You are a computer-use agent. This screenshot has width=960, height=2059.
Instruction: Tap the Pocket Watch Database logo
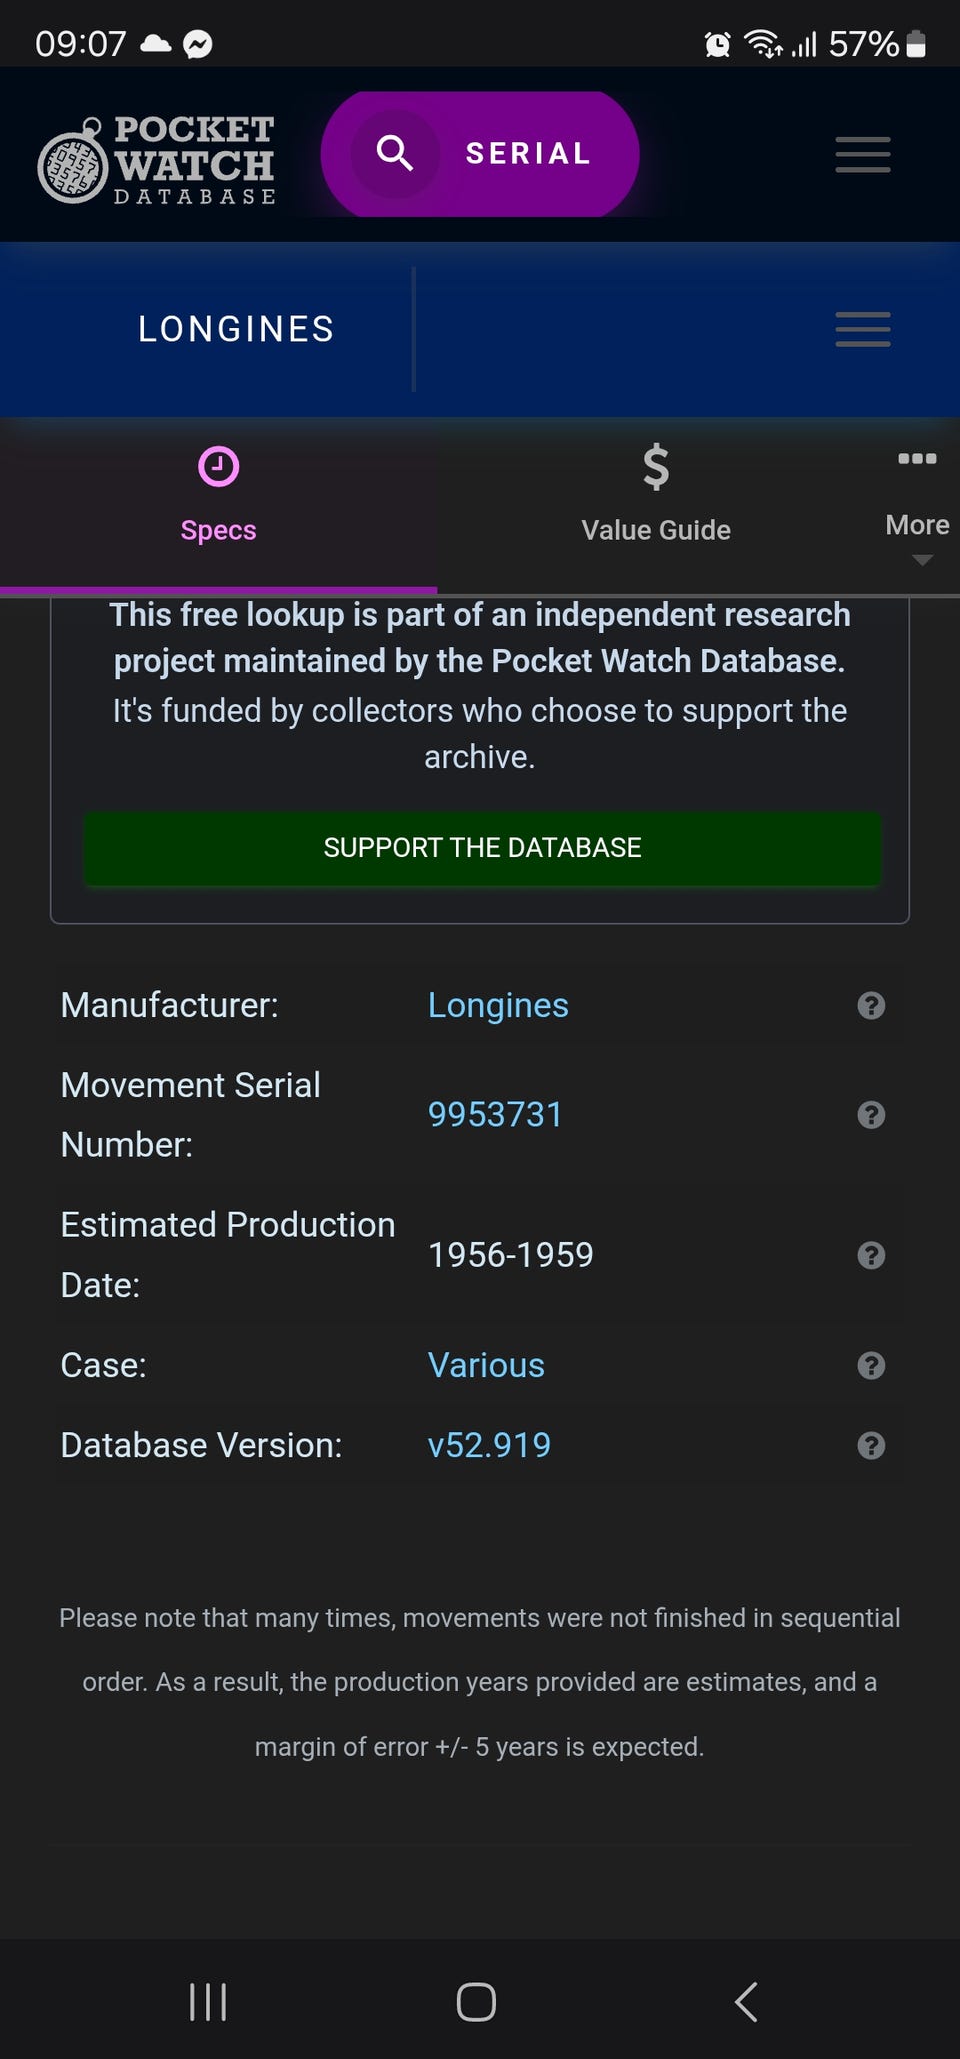coord(157,160)
